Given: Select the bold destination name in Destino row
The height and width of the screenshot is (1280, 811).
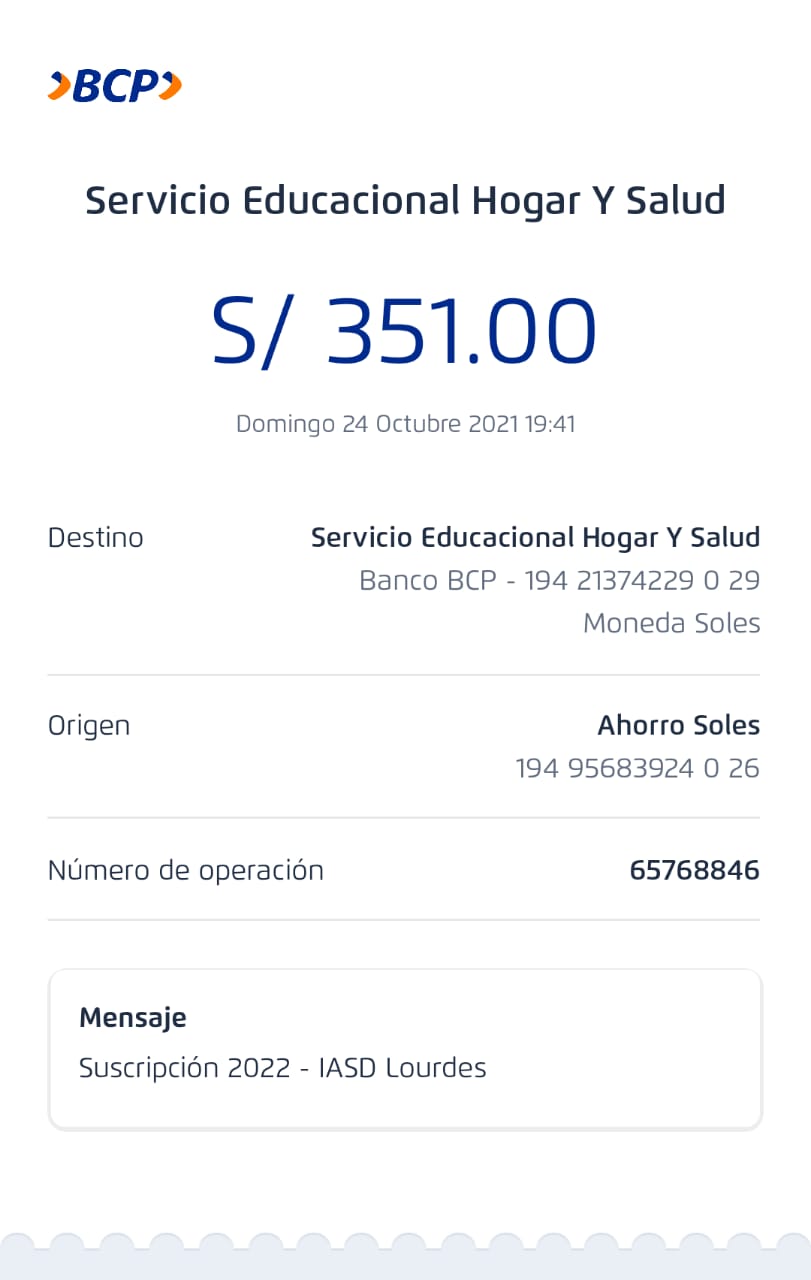Looking at the screenshot, I should [535, 538].
